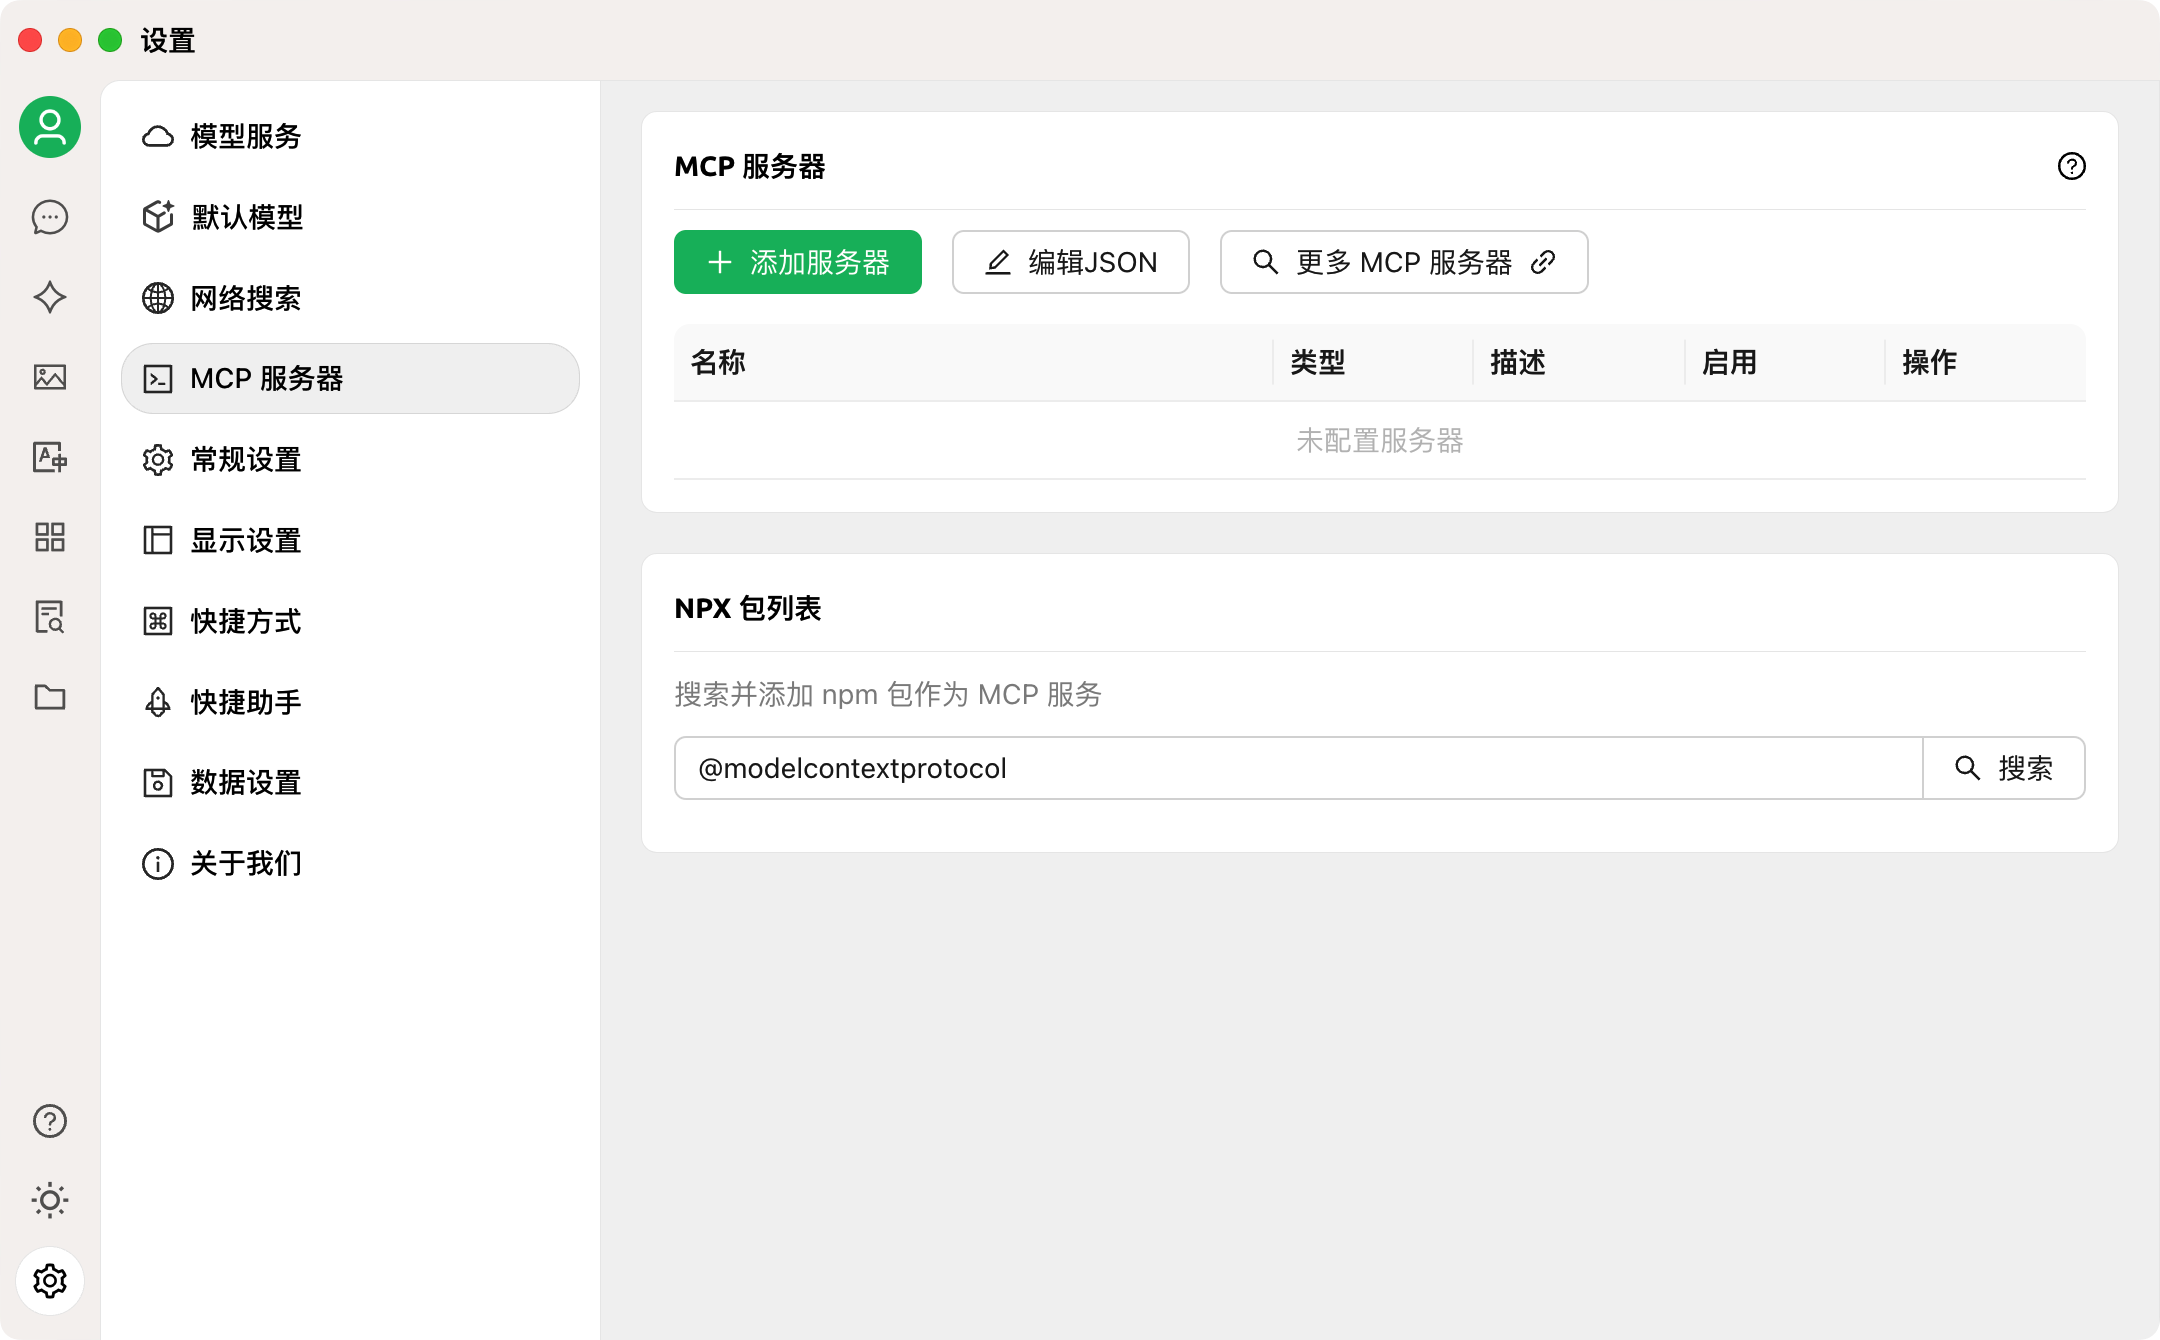Viewport: 2160px width, 1340px height.
Task: Click the 搜索 button for npm packages
Action: (2004, 768)
